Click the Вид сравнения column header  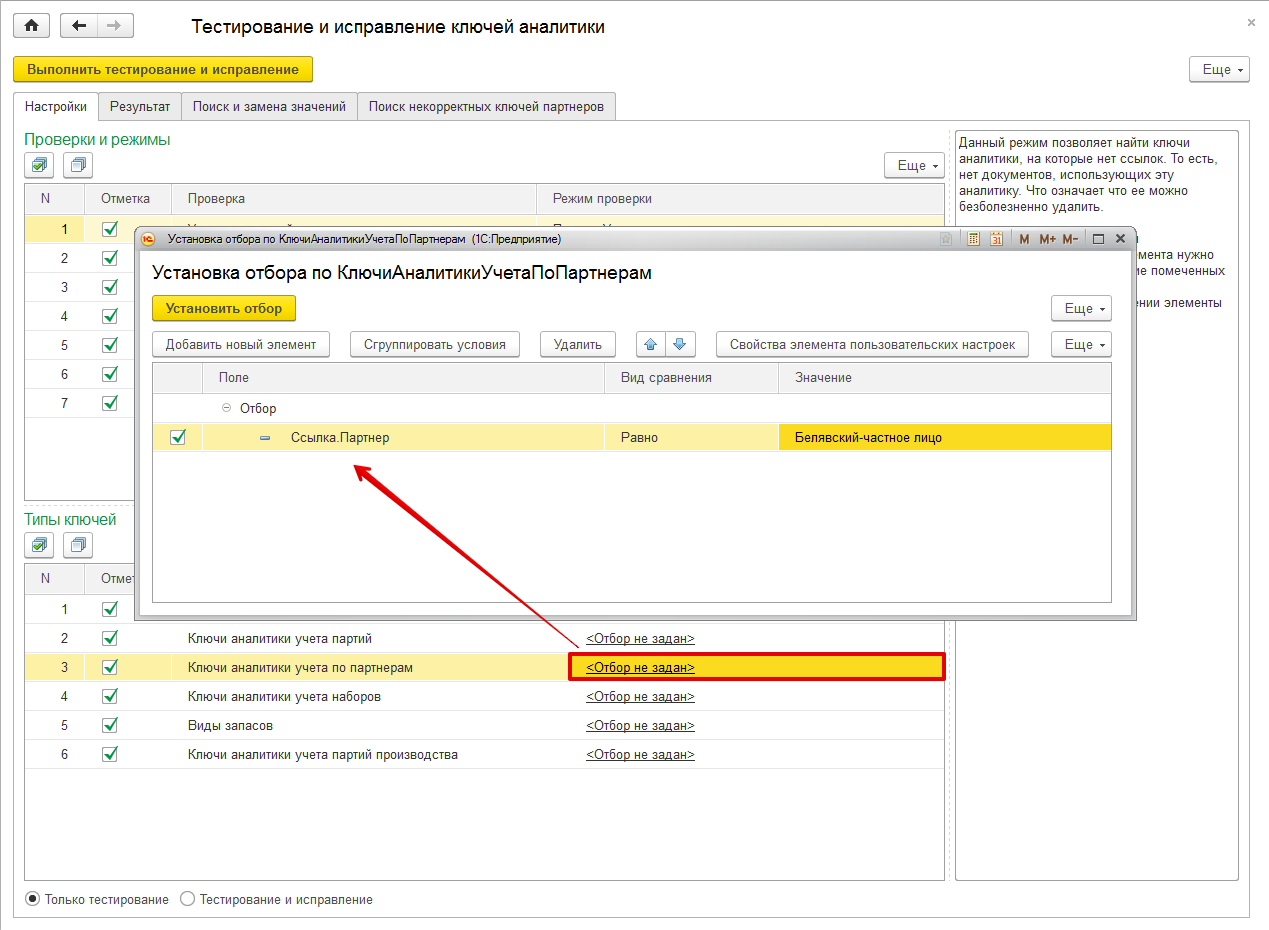click(x=692, y=377)
